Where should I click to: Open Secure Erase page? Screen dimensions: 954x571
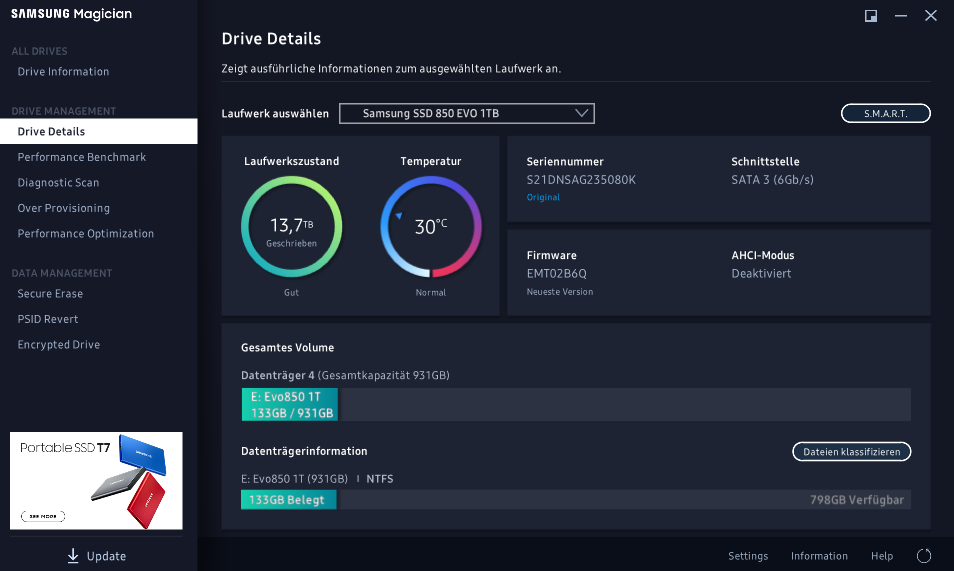50,293
